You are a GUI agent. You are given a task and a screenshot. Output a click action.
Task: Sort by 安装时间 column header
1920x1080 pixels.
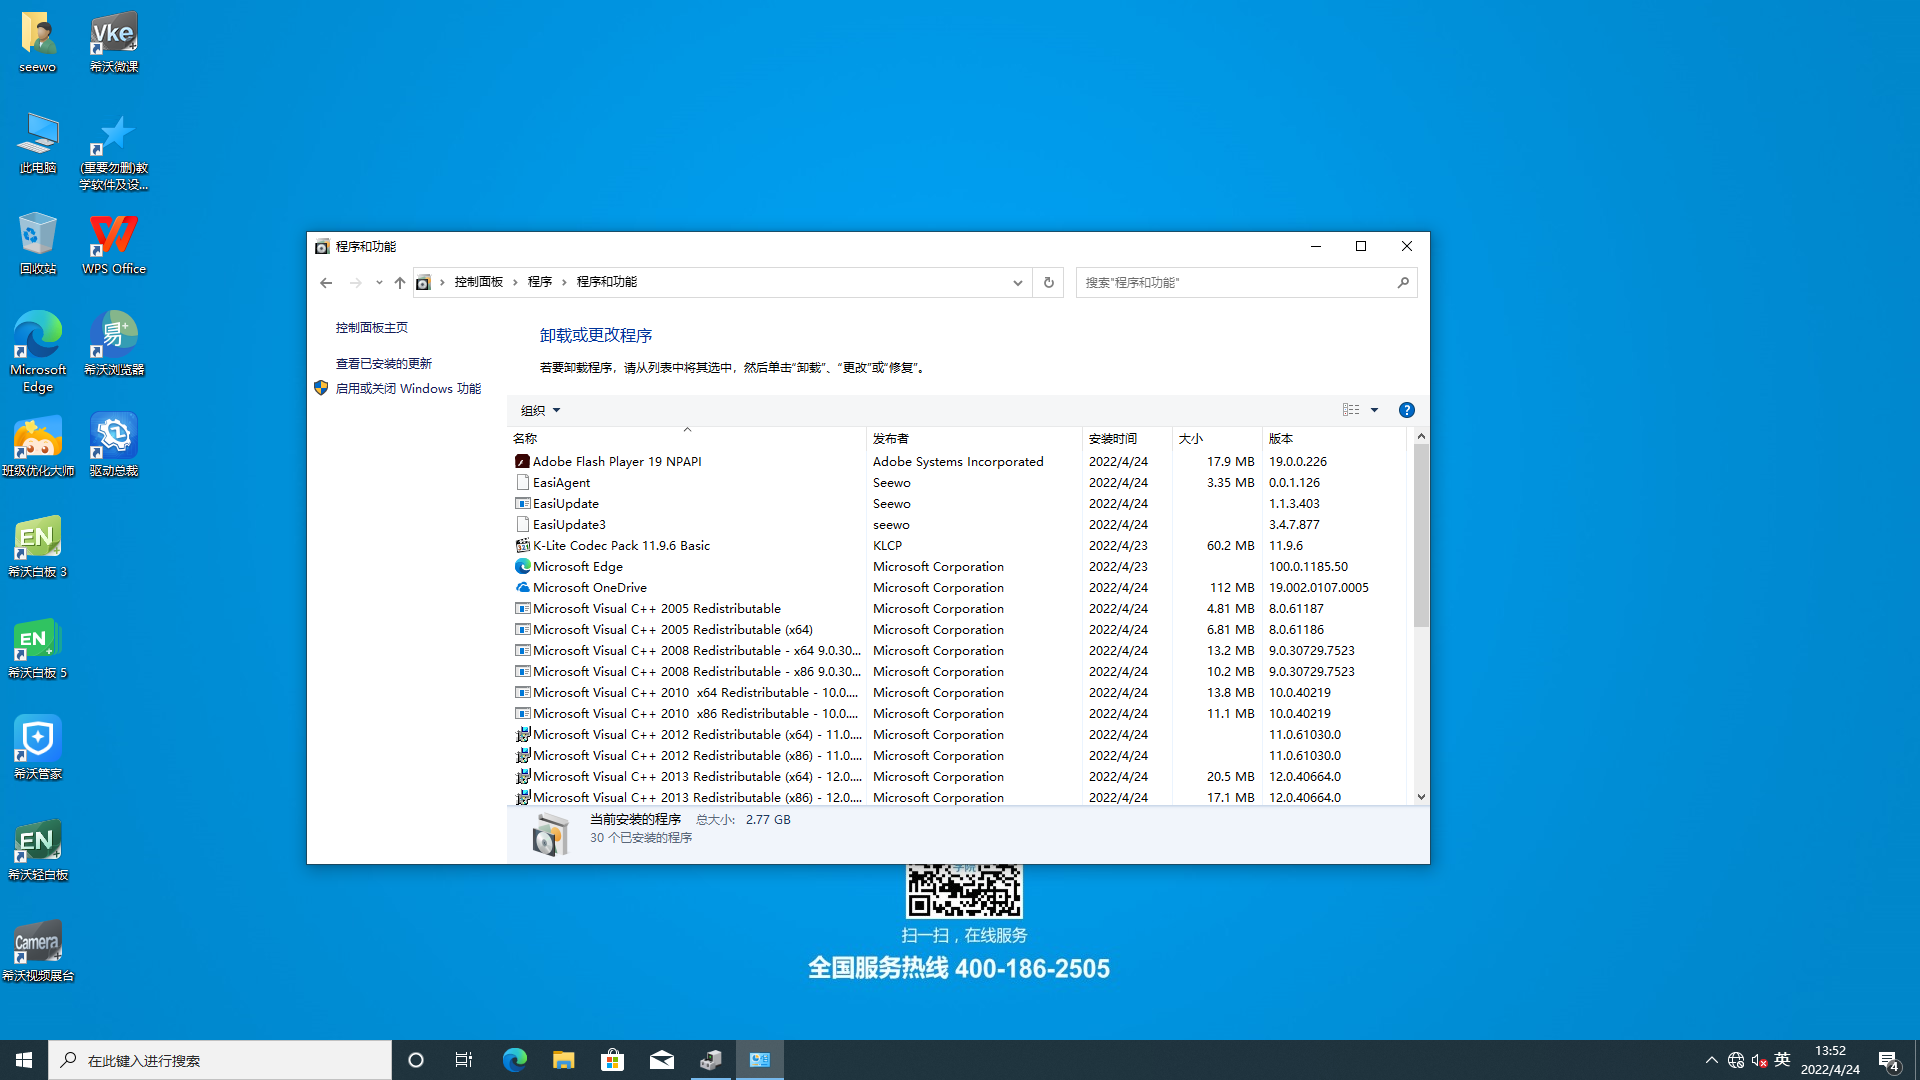click(x=1127, y=438)
